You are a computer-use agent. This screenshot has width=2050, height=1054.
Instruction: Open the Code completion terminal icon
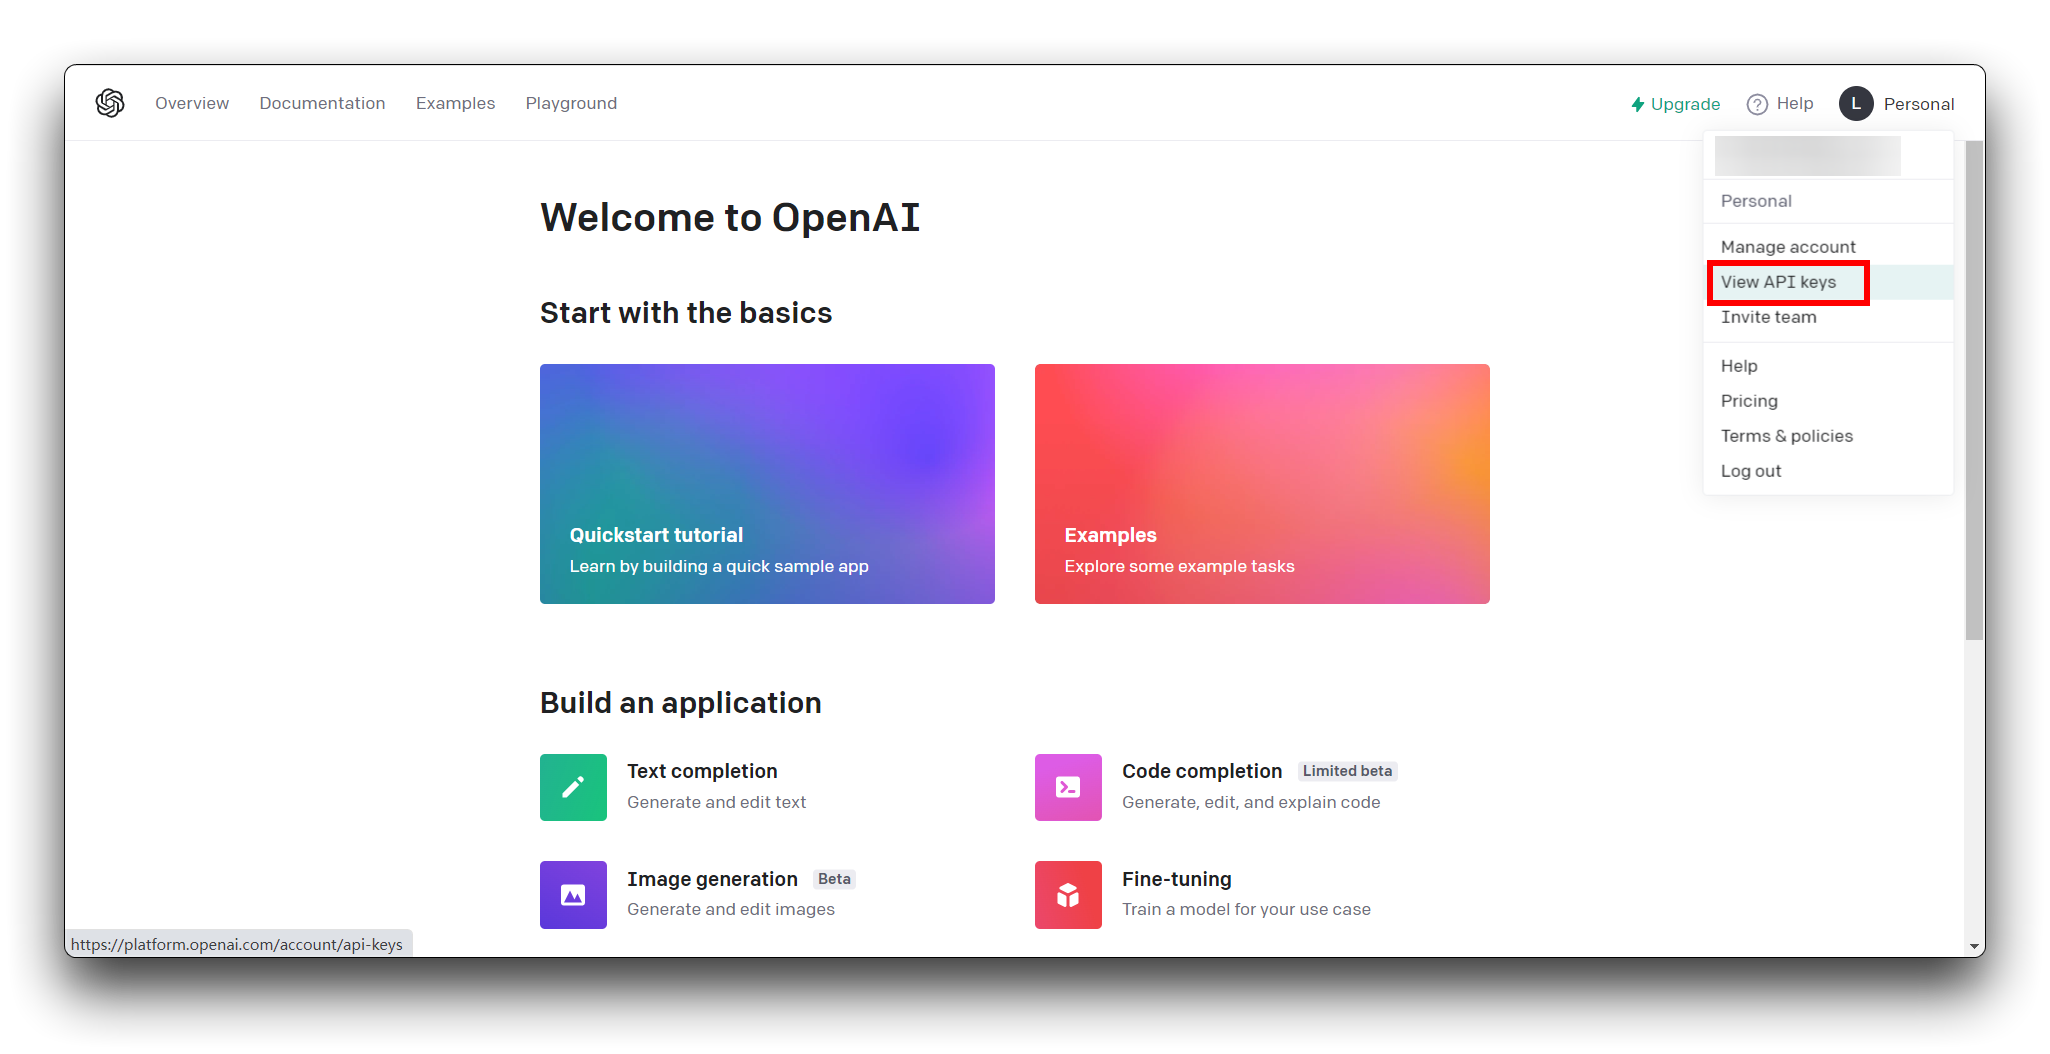point(1068,787)
